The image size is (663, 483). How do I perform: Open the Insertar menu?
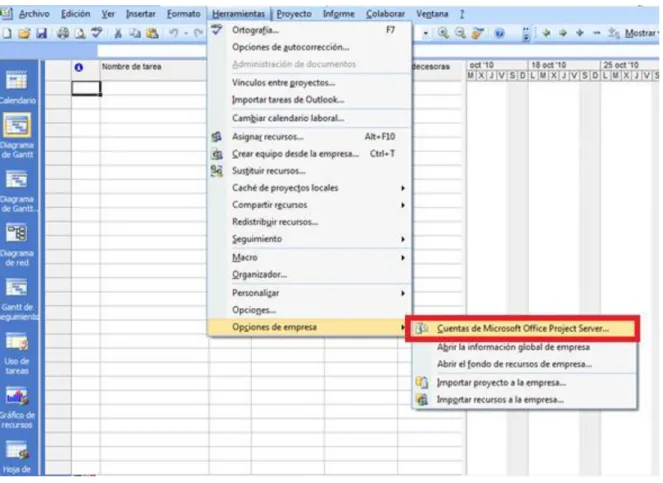pyautogui.click(x=140, y=14)
